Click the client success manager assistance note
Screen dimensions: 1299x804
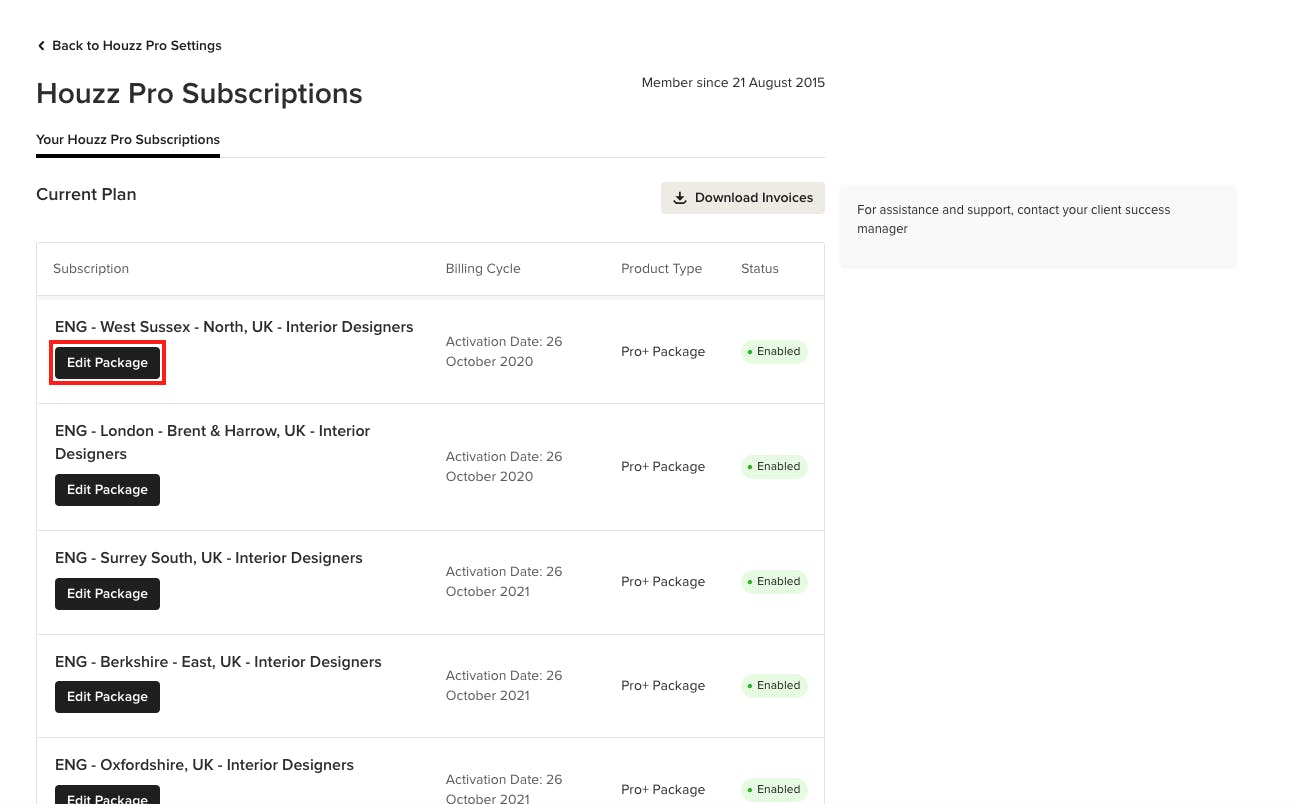[1013, 219]
